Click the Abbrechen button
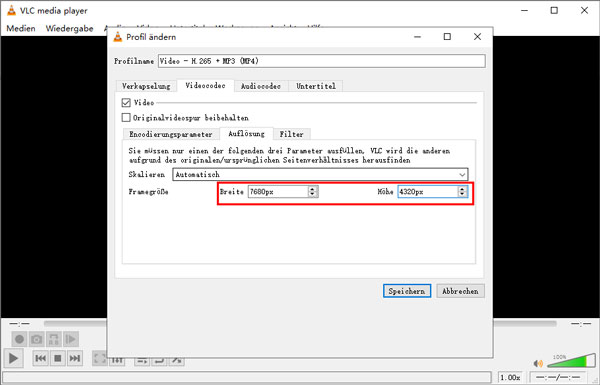The height and width of the screenshot is (385, 600). [x=460, y=291]
